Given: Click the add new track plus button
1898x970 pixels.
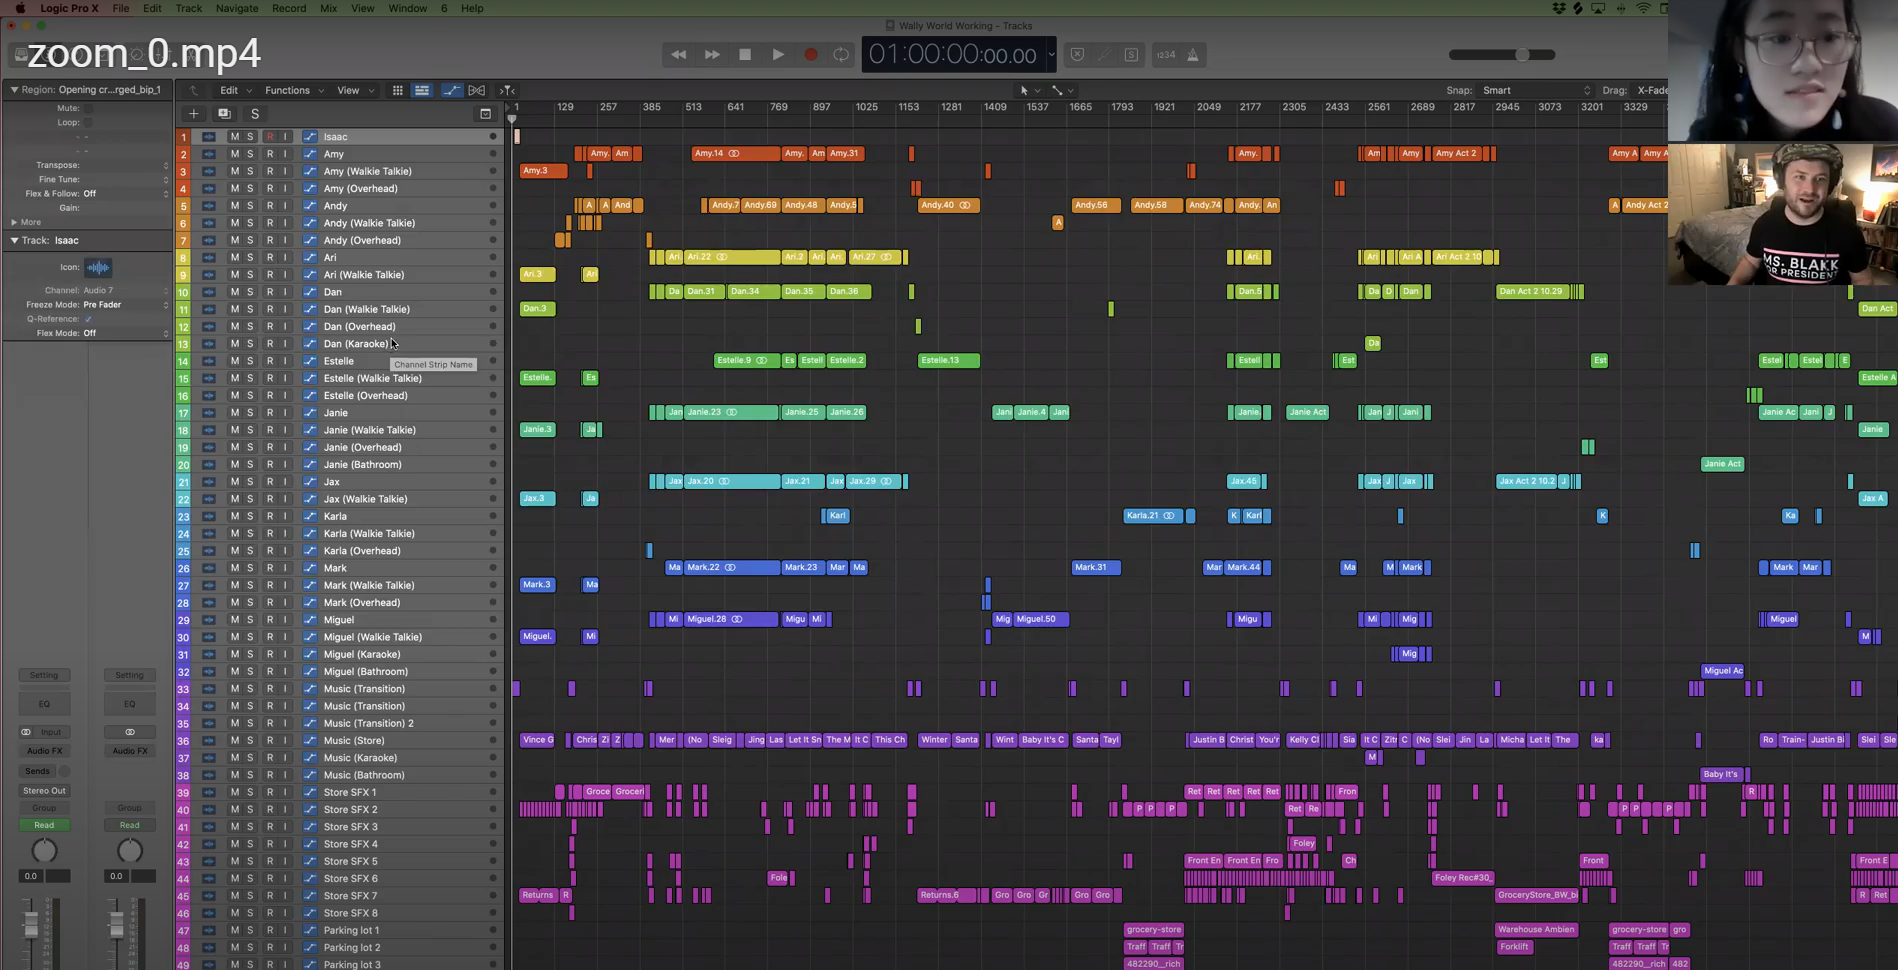Looking at the screenshot, I should (x=193, y=114).
